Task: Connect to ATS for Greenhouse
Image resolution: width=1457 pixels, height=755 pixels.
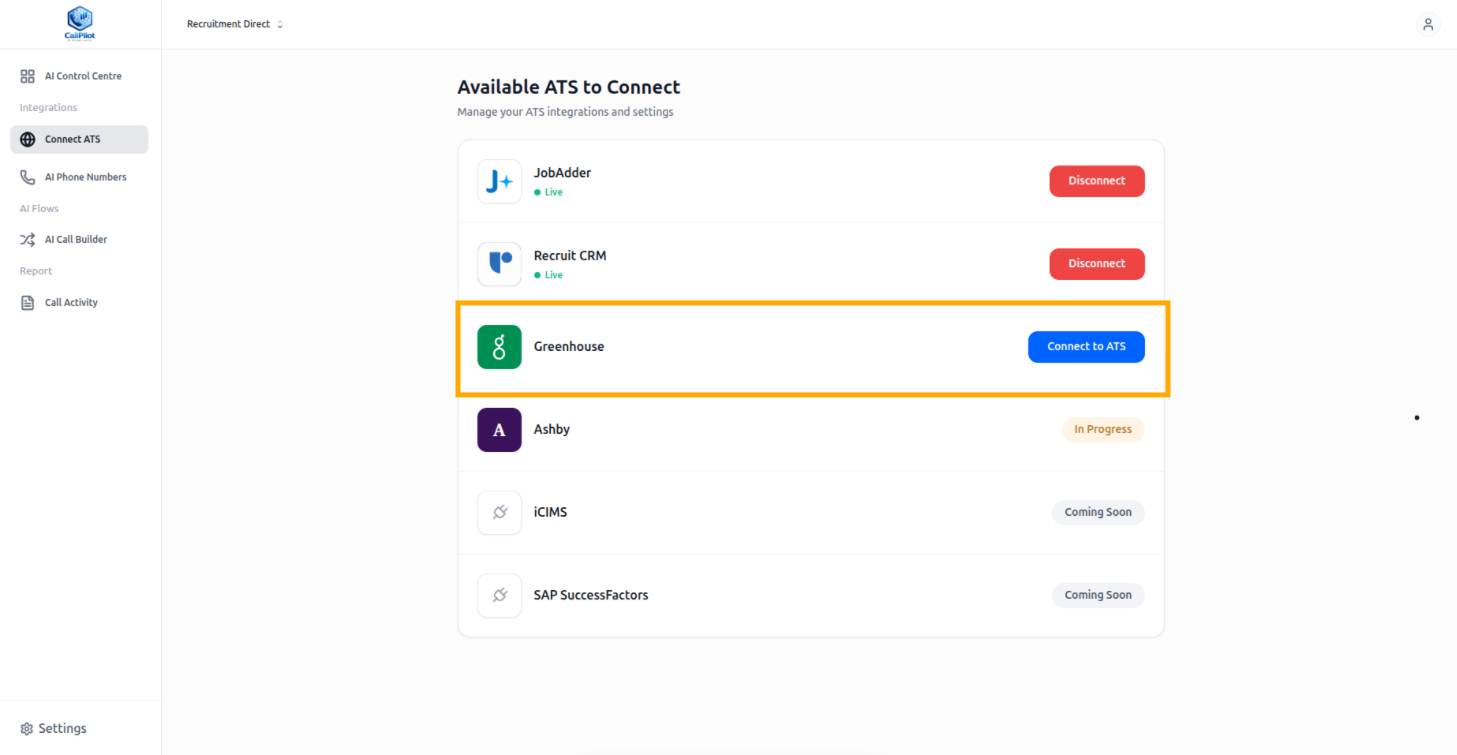Action: click(1086, 347)
